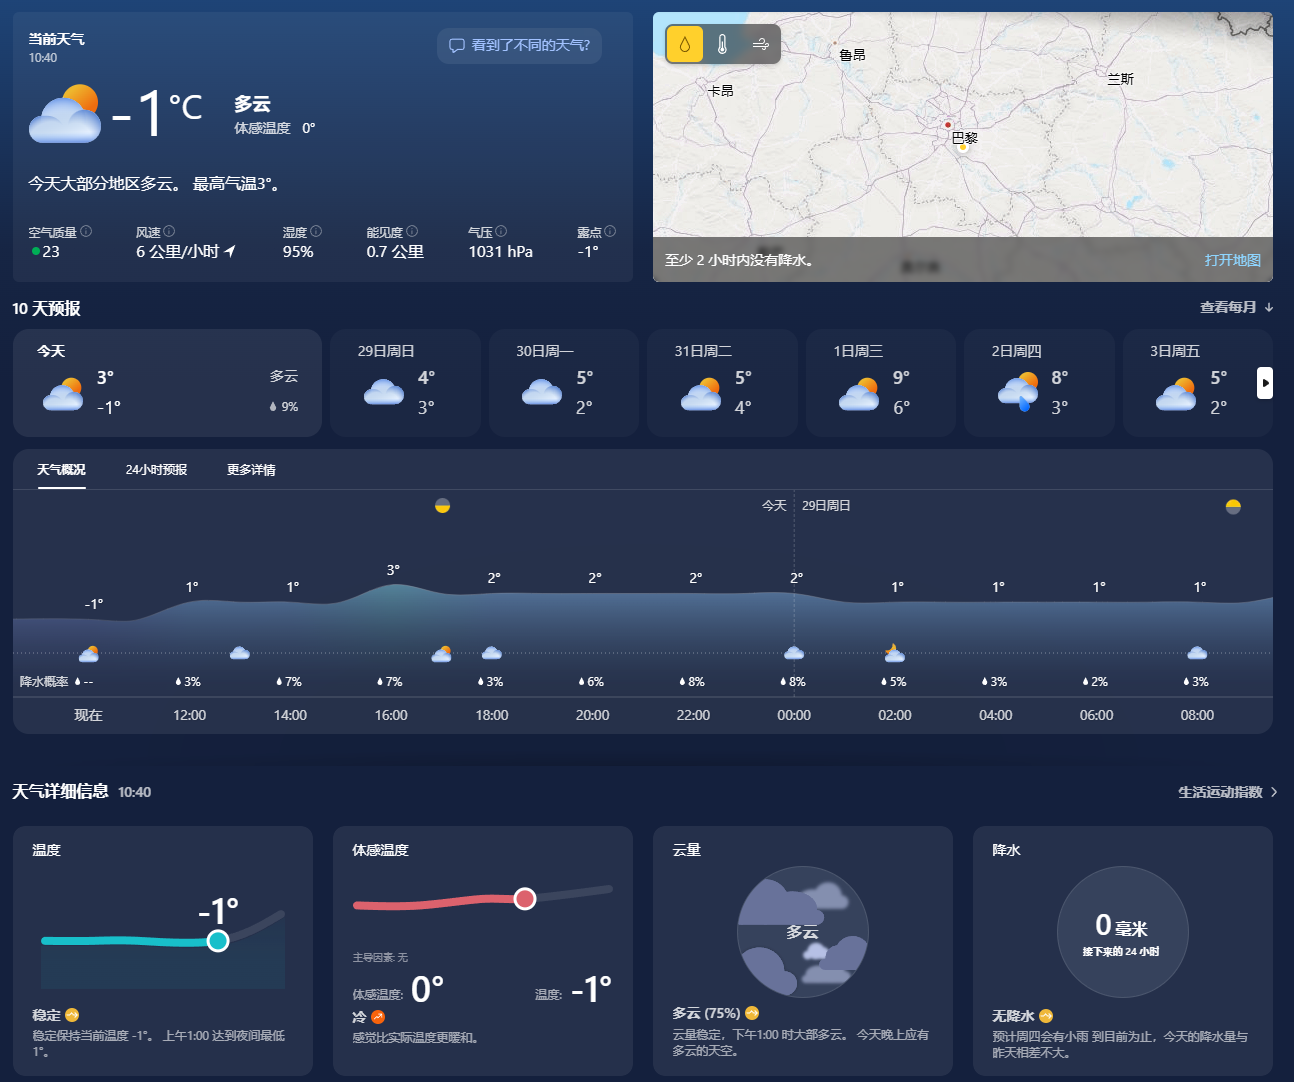
Task: Click the sunset icon on hourly chart
Action: [442, 506]
